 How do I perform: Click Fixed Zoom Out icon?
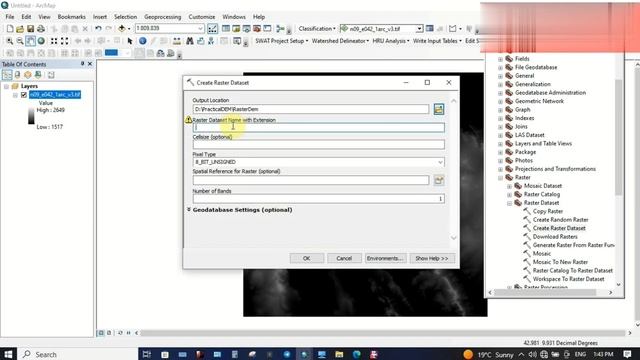[x=64, y=41]
